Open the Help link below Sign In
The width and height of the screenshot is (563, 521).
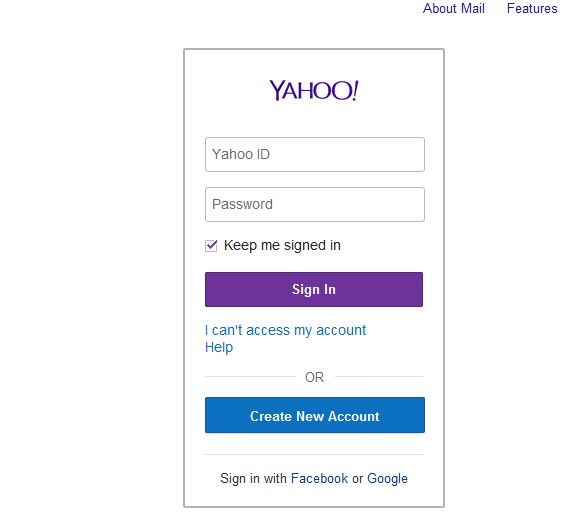point(219,347)
